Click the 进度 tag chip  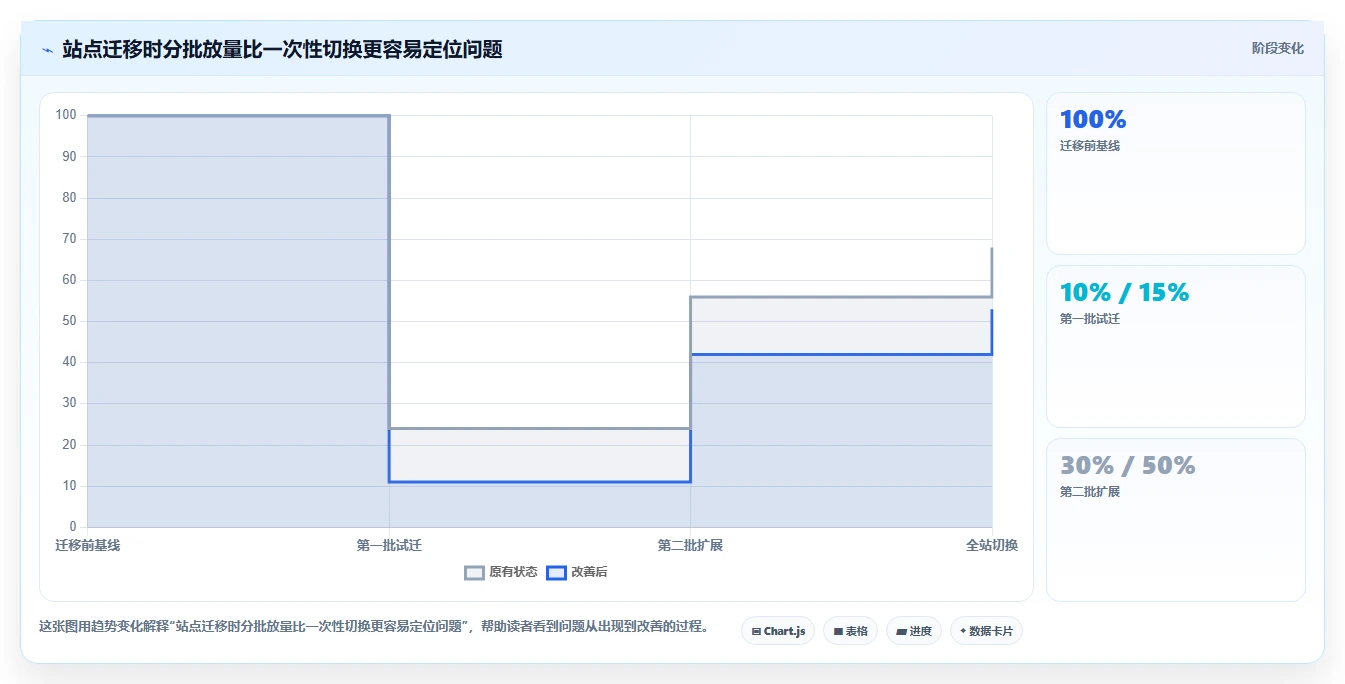tap(914, 631)
